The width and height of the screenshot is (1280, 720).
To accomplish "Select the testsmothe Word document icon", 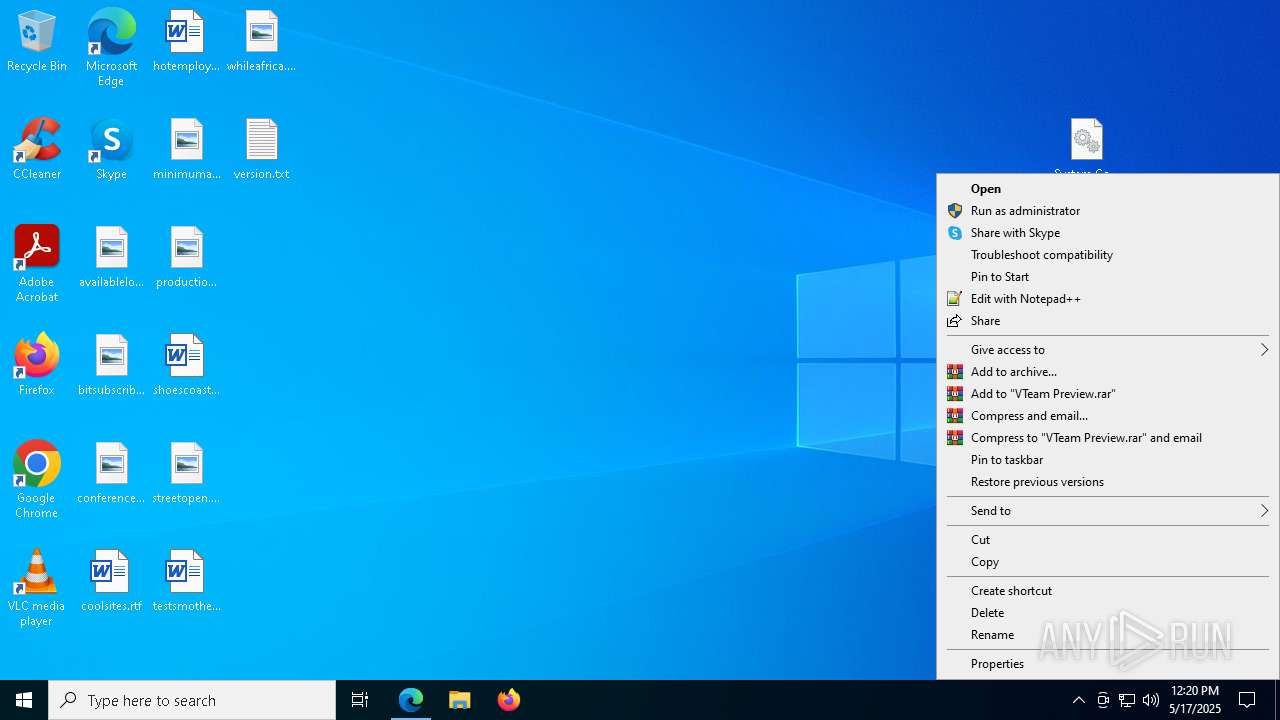I will tap(186, 581).
